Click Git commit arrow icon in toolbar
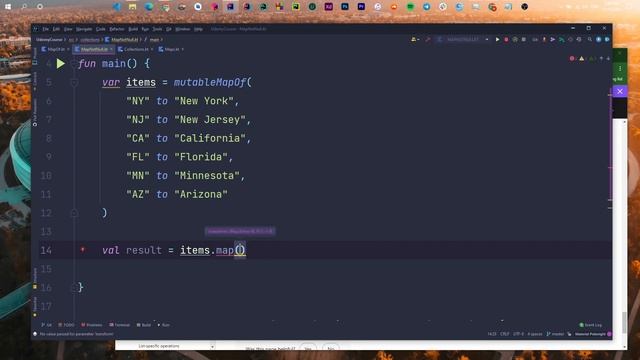This screenshot has width=640, height=360. point(553,40)
